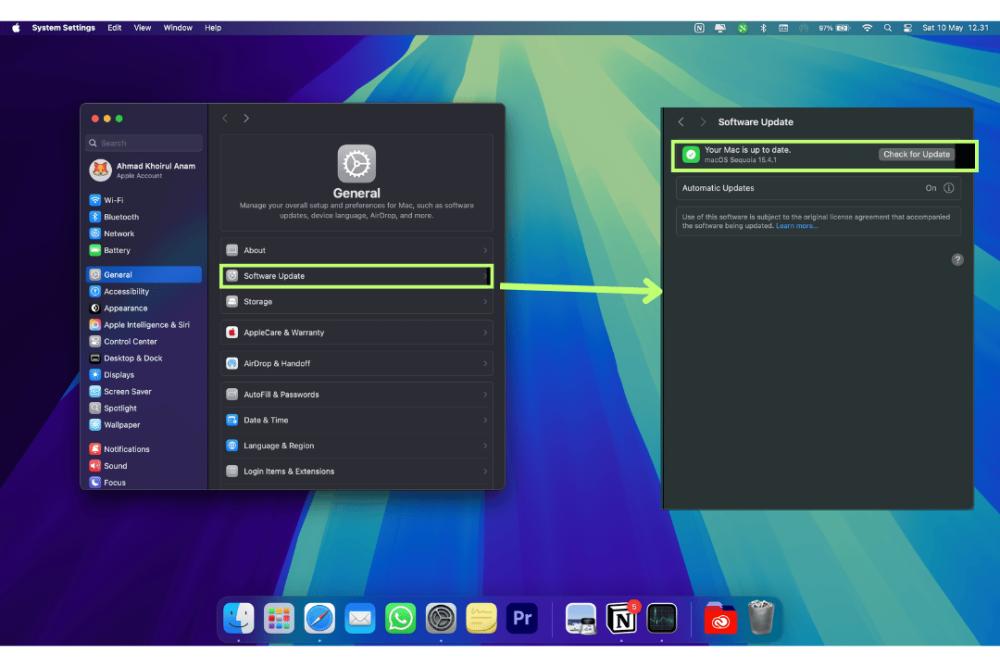1000x667 pixels.
Task: Open Accessibility settings
Action: pos(143,291)
